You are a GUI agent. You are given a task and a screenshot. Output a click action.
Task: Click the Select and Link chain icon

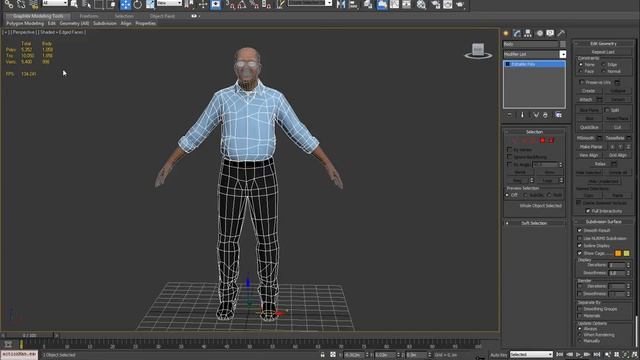[9, 4]
